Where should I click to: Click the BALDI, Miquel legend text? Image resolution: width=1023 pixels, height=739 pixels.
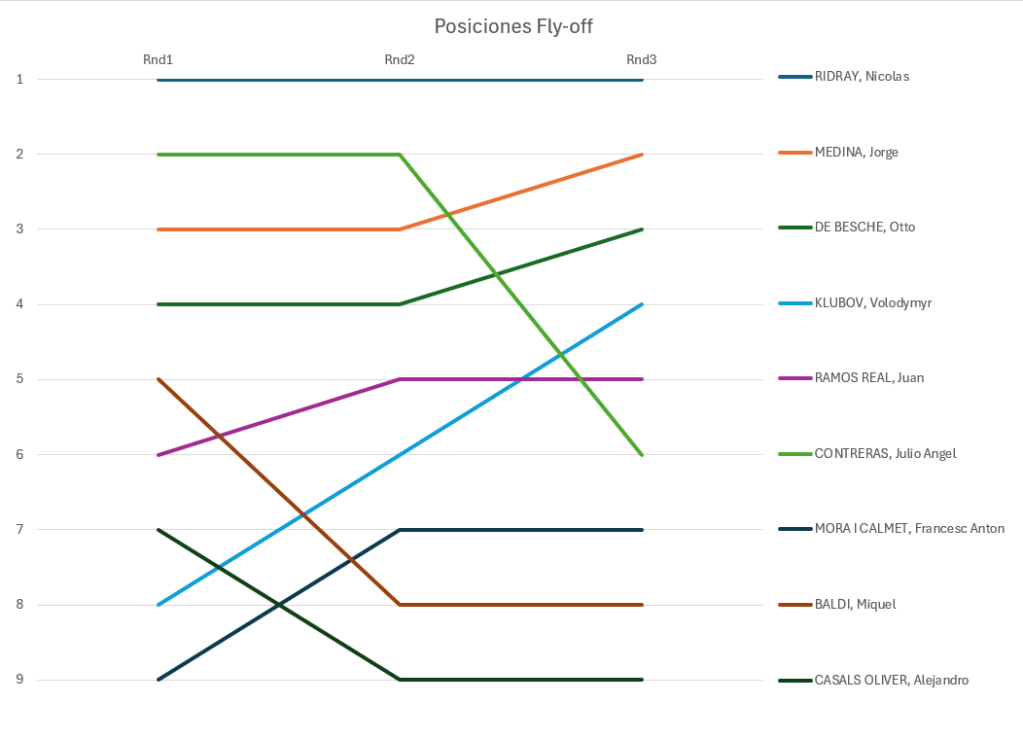click(855, 605)
